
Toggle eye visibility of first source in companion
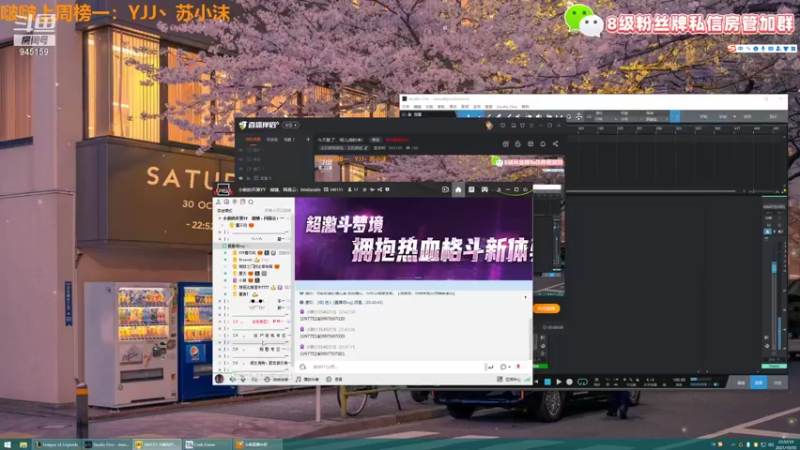pyautogui.click(x=241, y=150)
